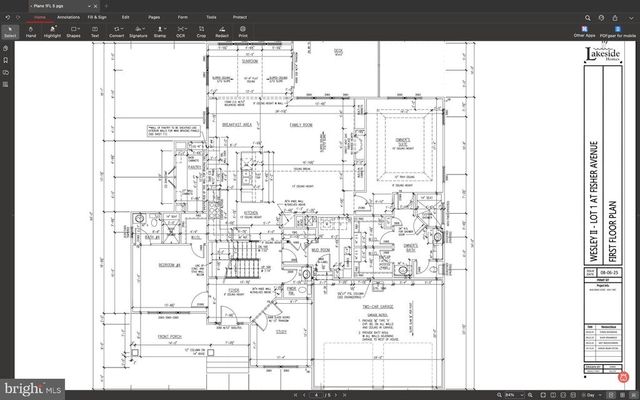Switch to the Annotations tab
This screenshot has width=640, height=400.
(x=69, y=17)
